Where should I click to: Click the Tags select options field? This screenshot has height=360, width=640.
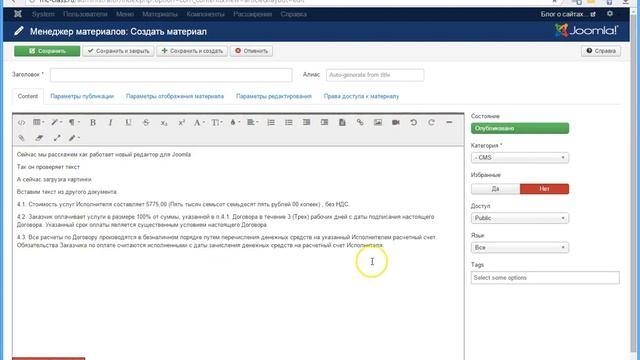pyautogui.click(x=545, y=278)
